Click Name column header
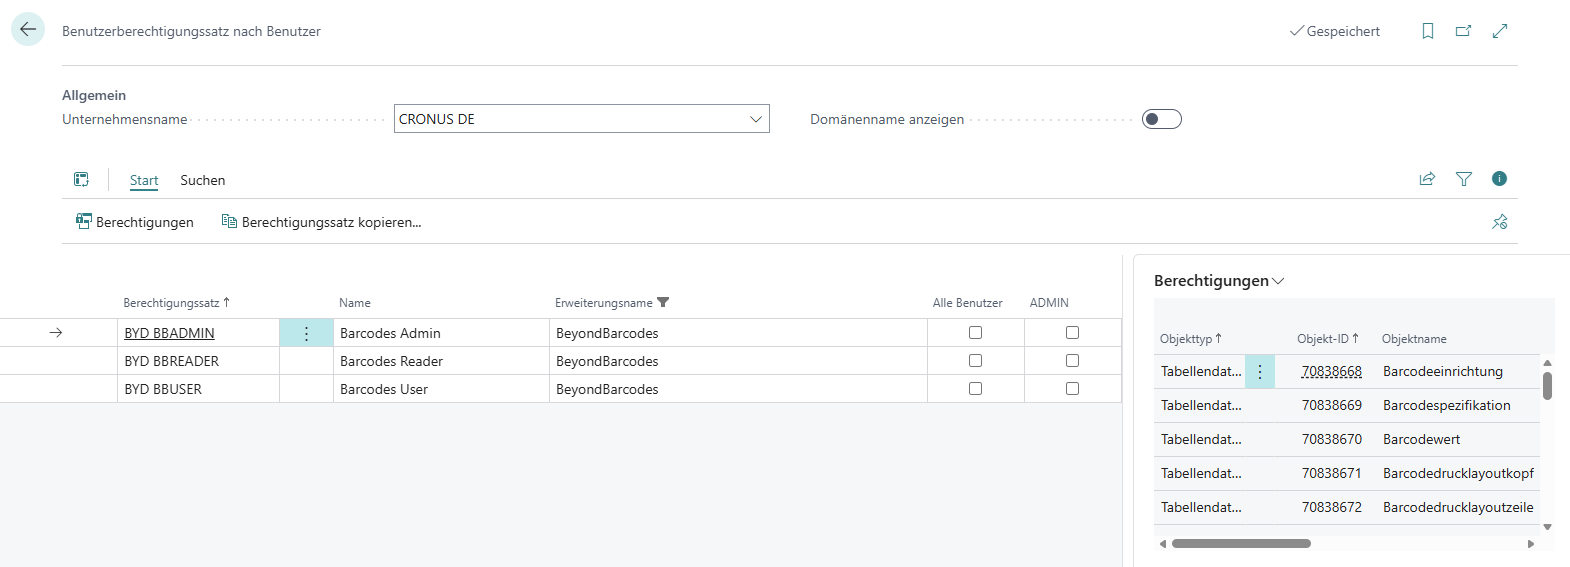 [x=355, y=302]
